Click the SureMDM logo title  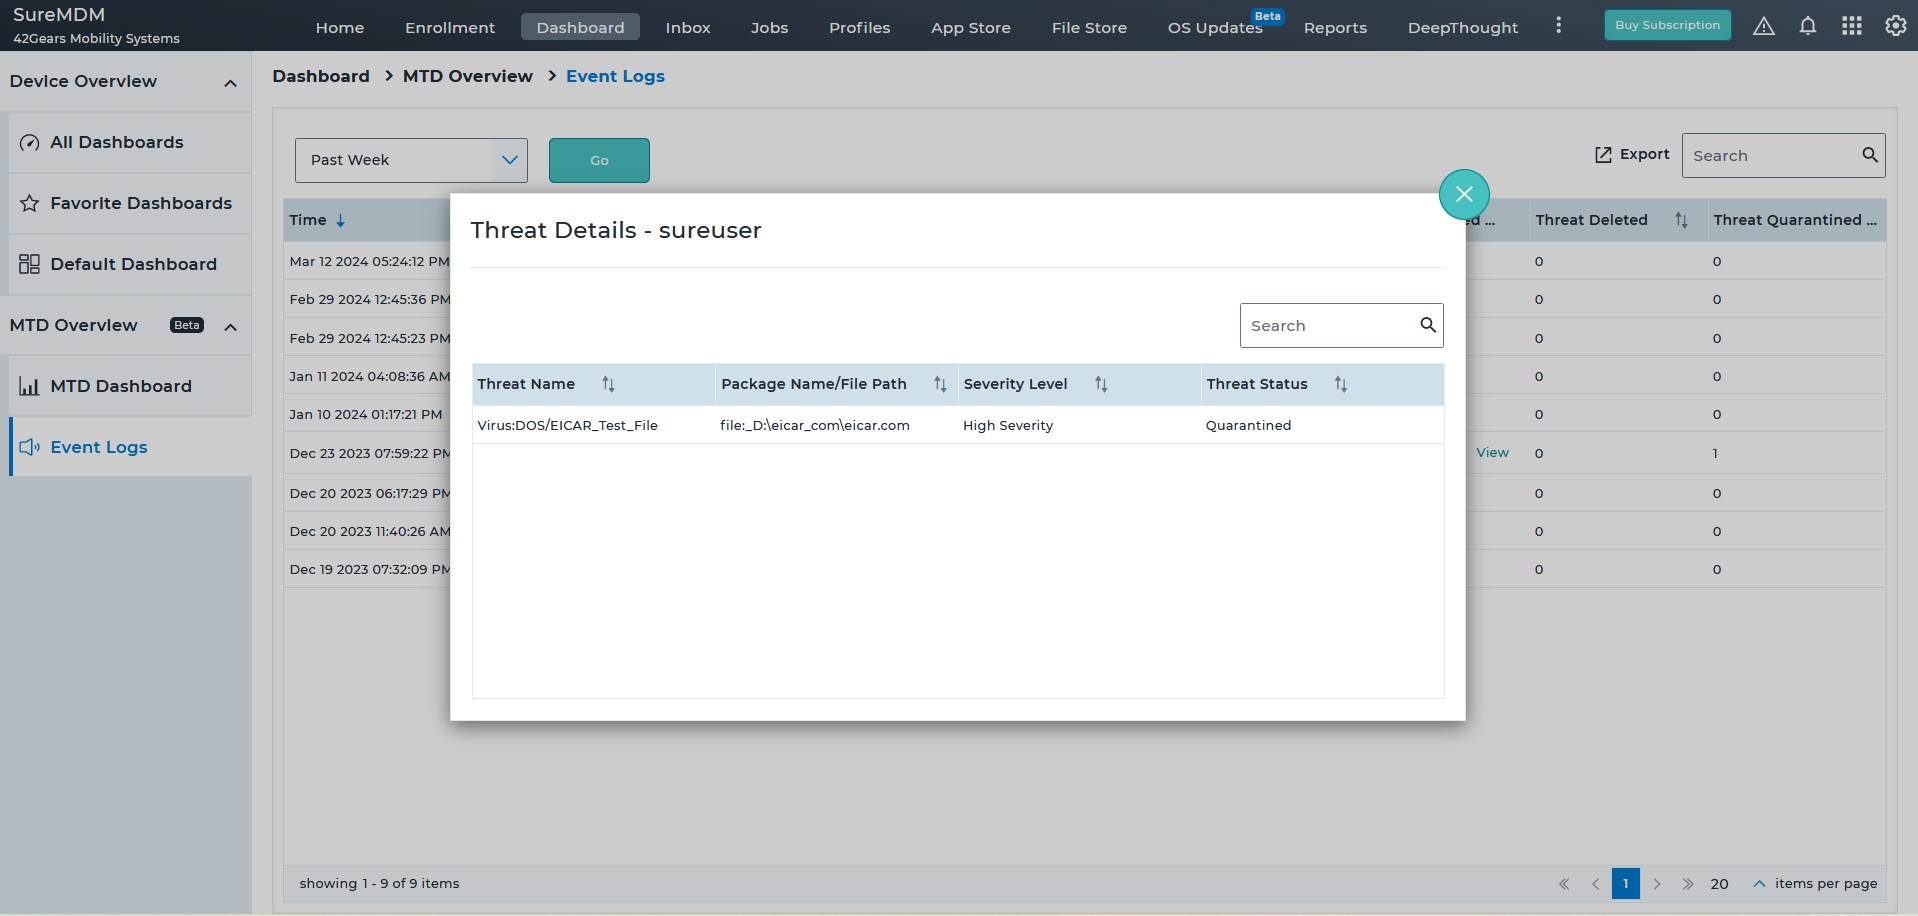[x=59, y=15]
